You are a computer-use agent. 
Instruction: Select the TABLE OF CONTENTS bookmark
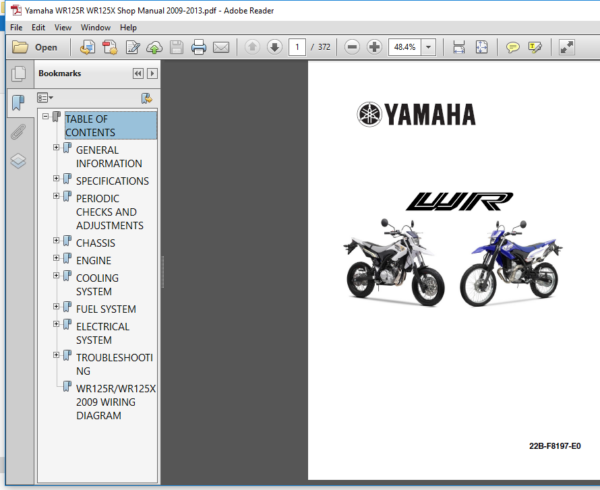point(111,125)
